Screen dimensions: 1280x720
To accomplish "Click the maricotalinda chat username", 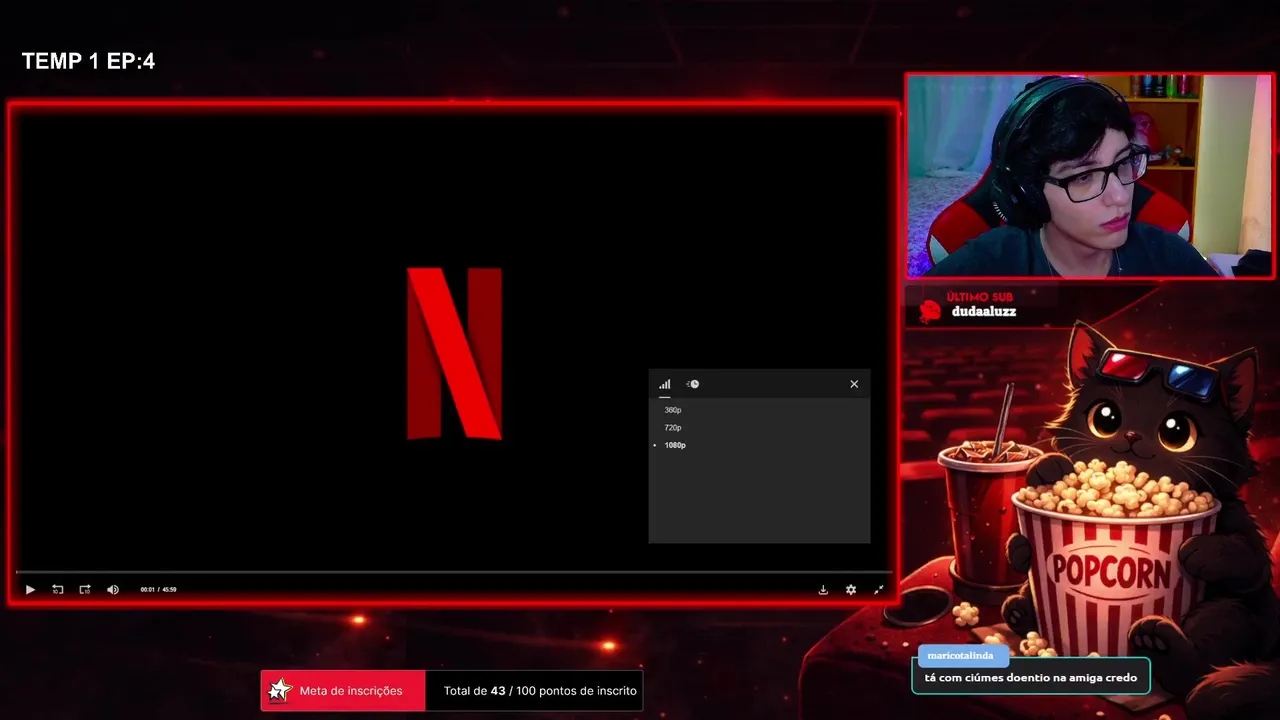I will 960,656.
